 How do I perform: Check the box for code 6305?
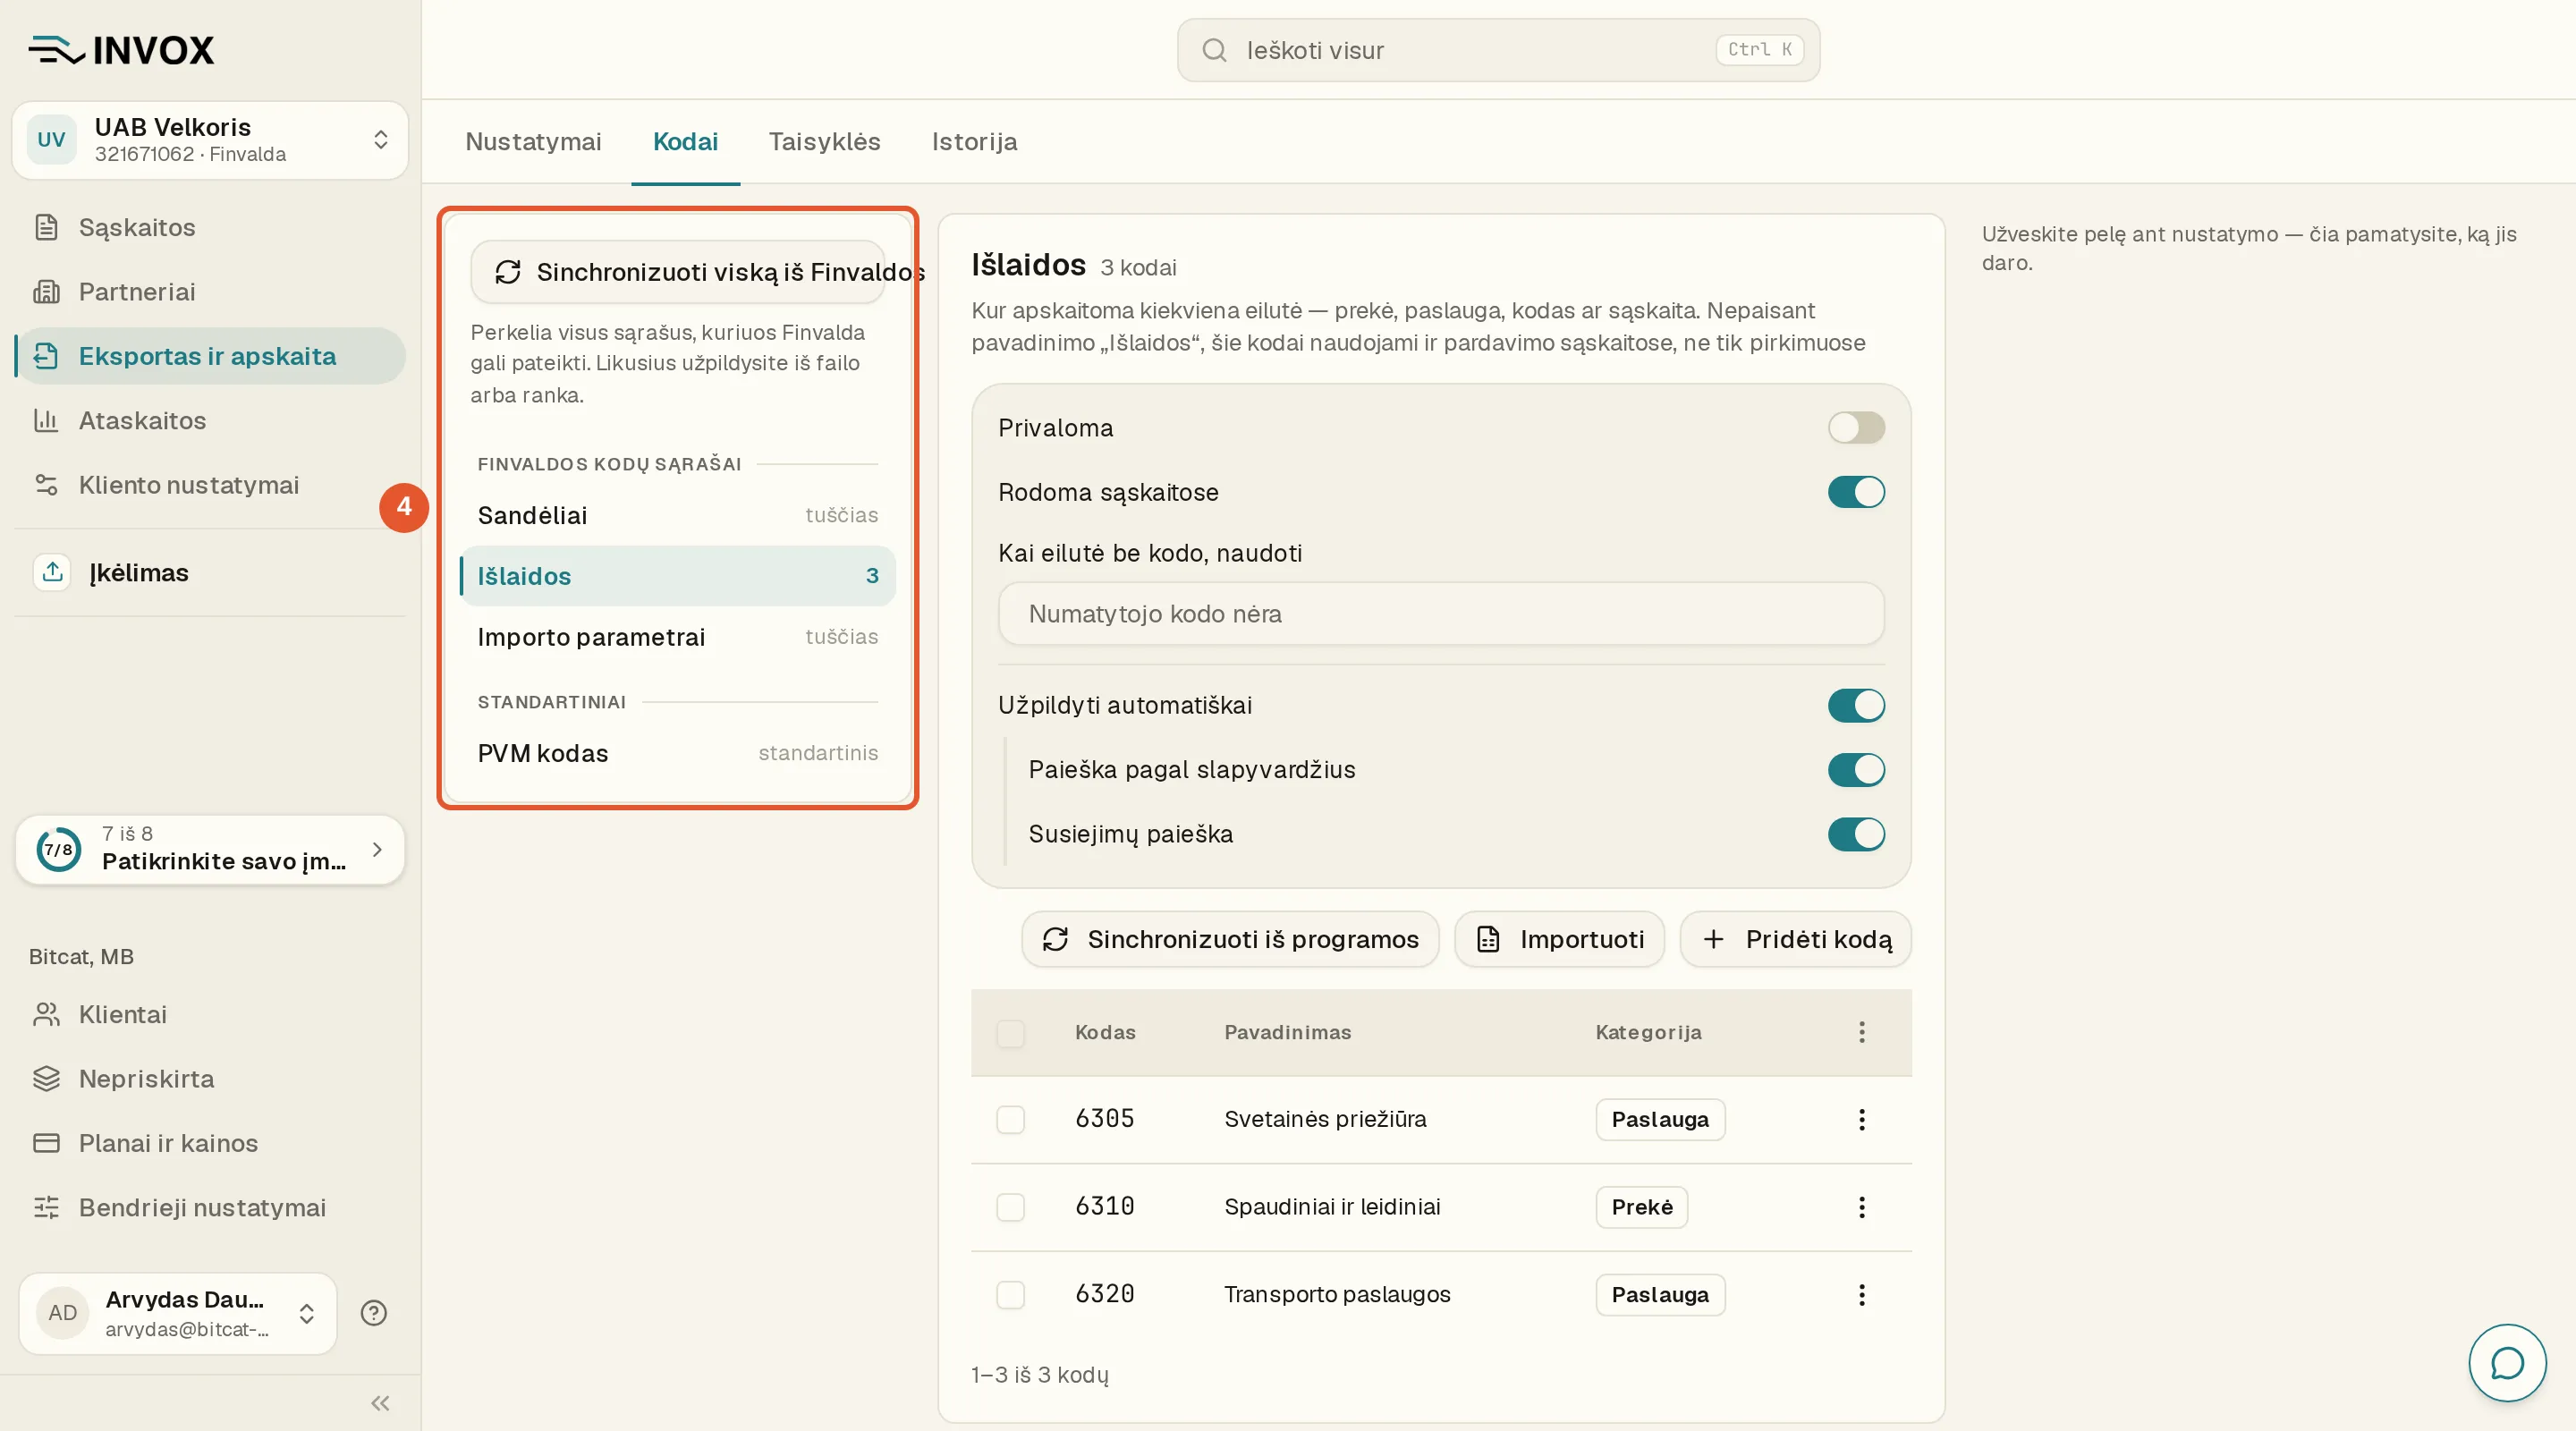tap(1010, 1119)
